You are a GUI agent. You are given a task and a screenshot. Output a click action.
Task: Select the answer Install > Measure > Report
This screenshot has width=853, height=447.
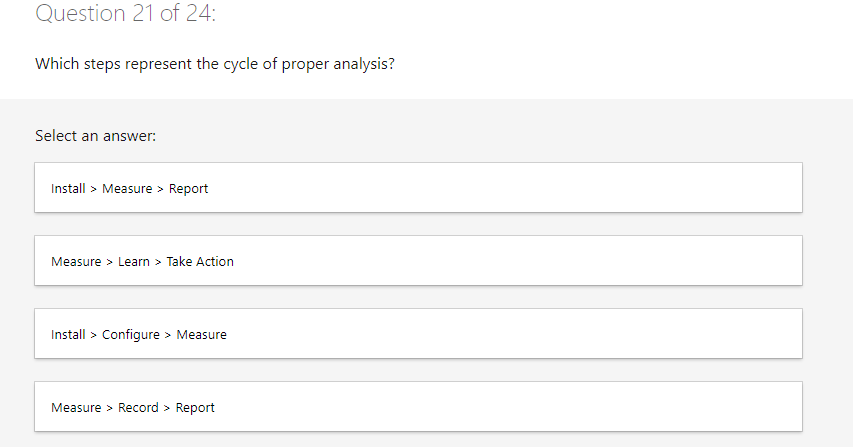418,188
